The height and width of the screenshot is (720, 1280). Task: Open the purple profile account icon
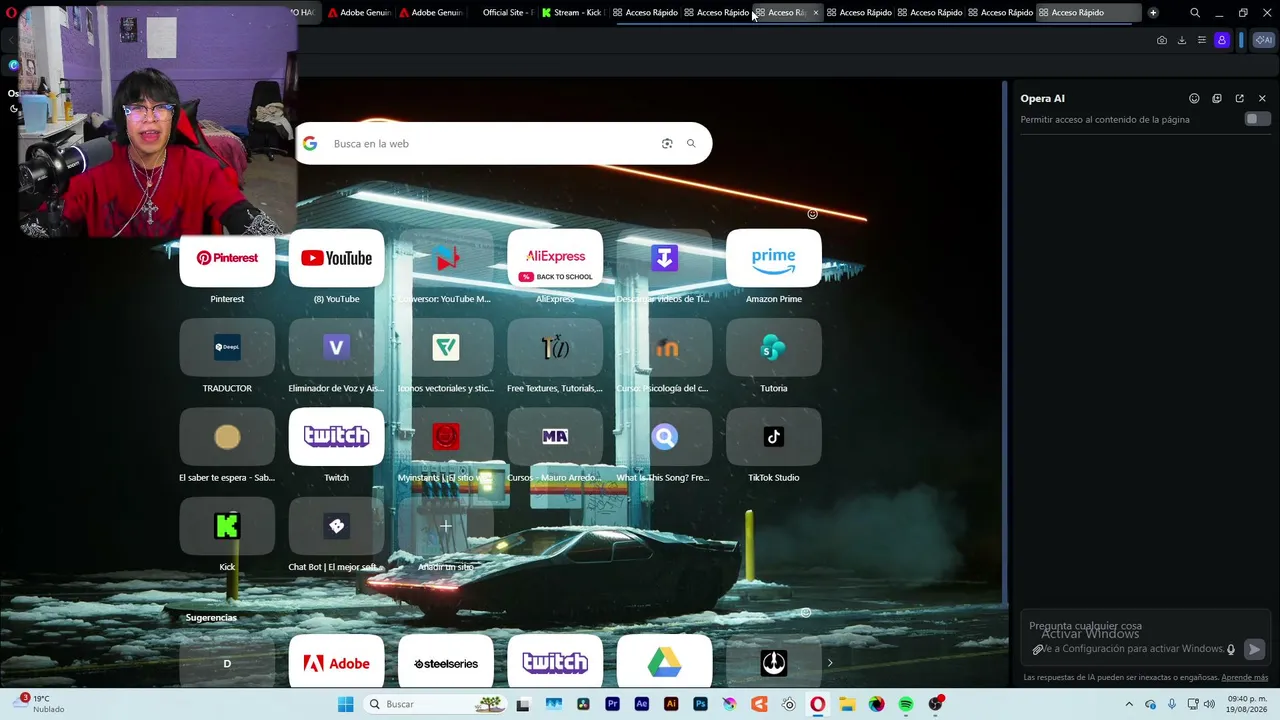point(1222,40)
